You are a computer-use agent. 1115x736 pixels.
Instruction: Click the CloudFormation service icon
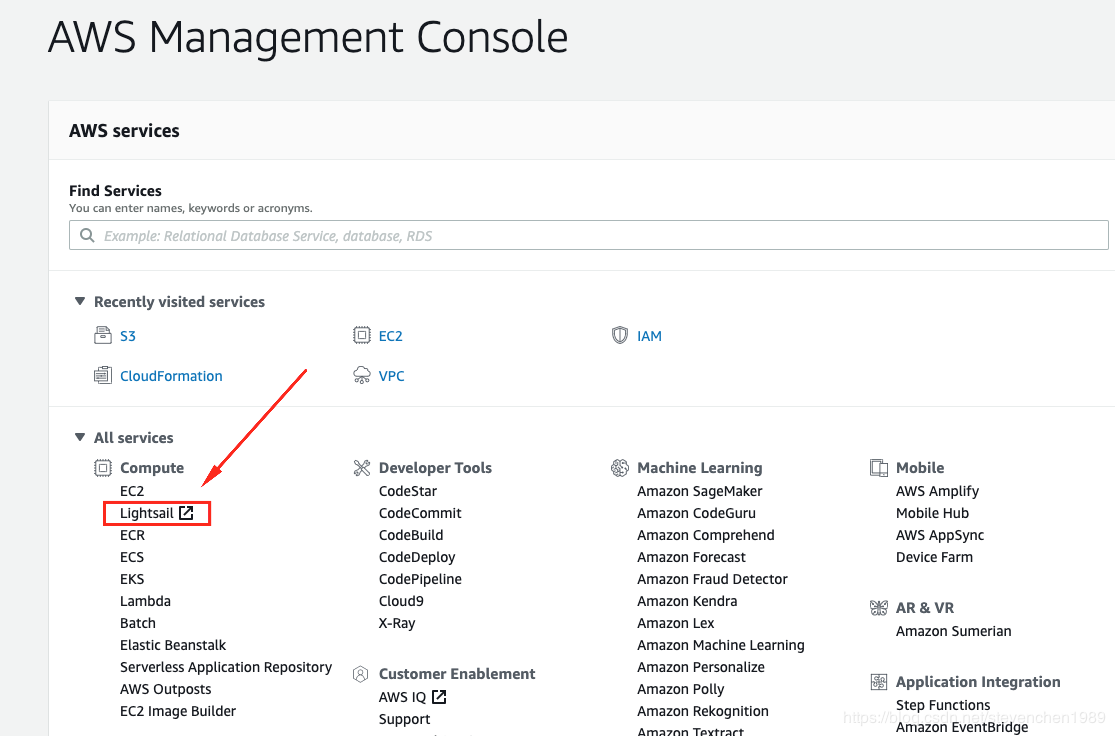104,375
